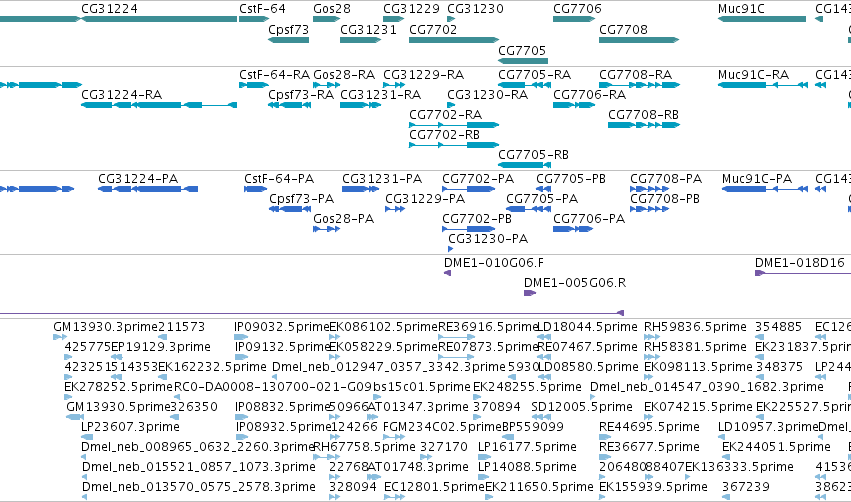This screenshot has height=502, width=851.
Task: Click the CG31229 gene label
Action: coord(411,9)
